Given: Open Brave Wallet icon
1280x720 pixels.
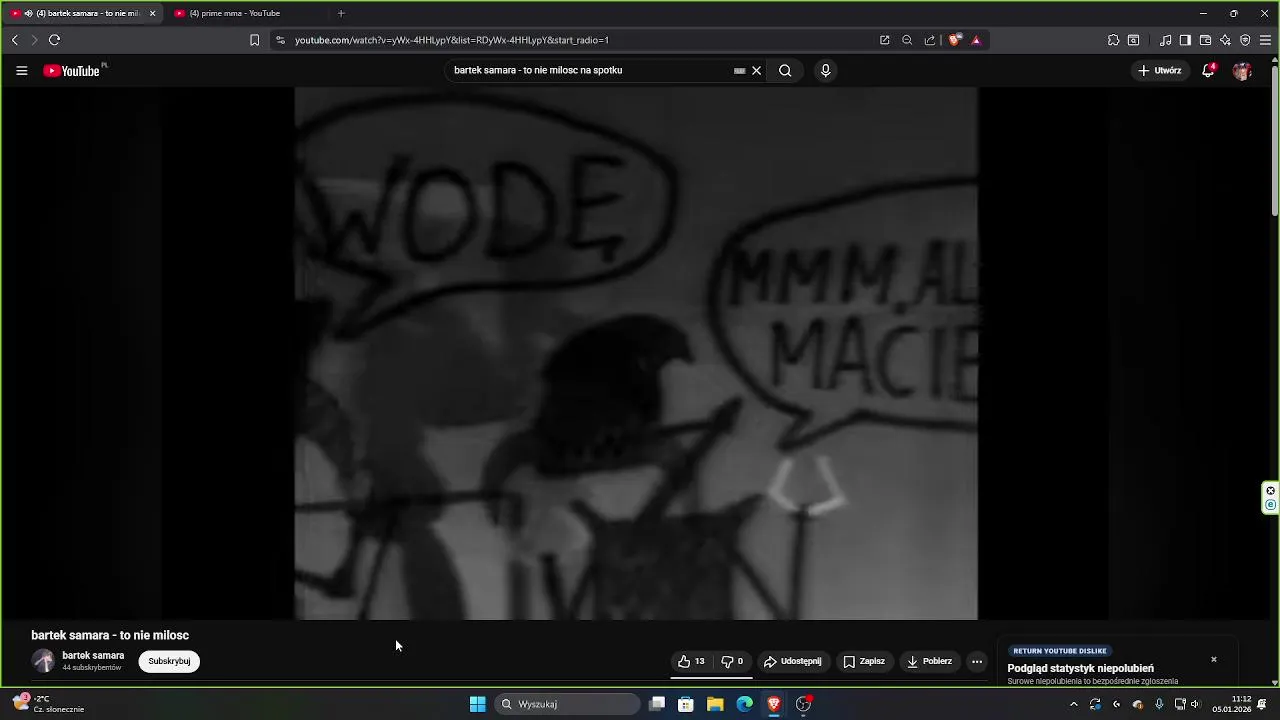Looking at the screenshot, I should (1205, 40).
